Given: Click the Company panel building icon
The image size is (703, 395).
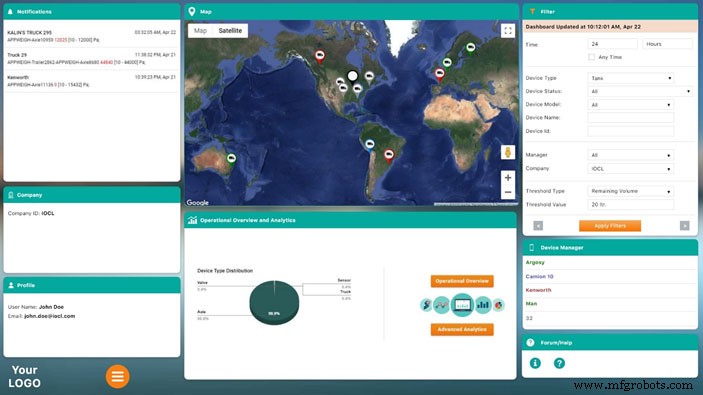Looking at the screenshot, I should (11, 195).
